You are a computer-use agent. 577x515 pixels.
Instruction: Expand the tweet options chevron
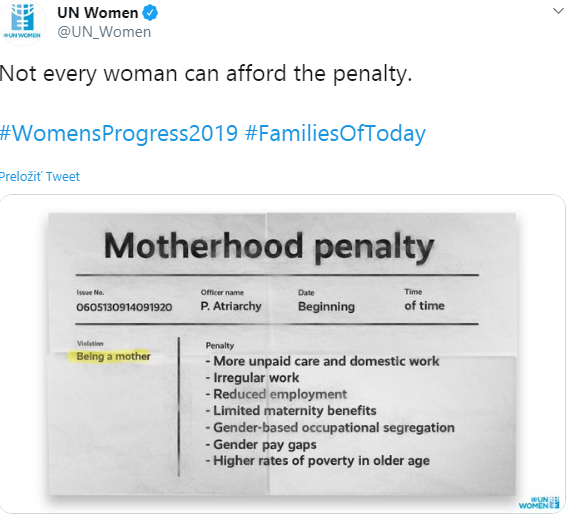point(558,11)
